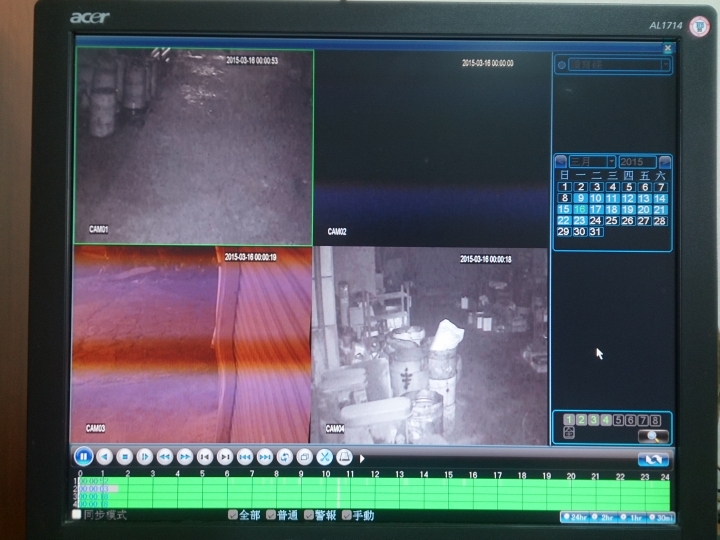The width and height of the screenshot is (720, 540).
Task: Toggle the 全部 record type checkbox
Action: 233,515
